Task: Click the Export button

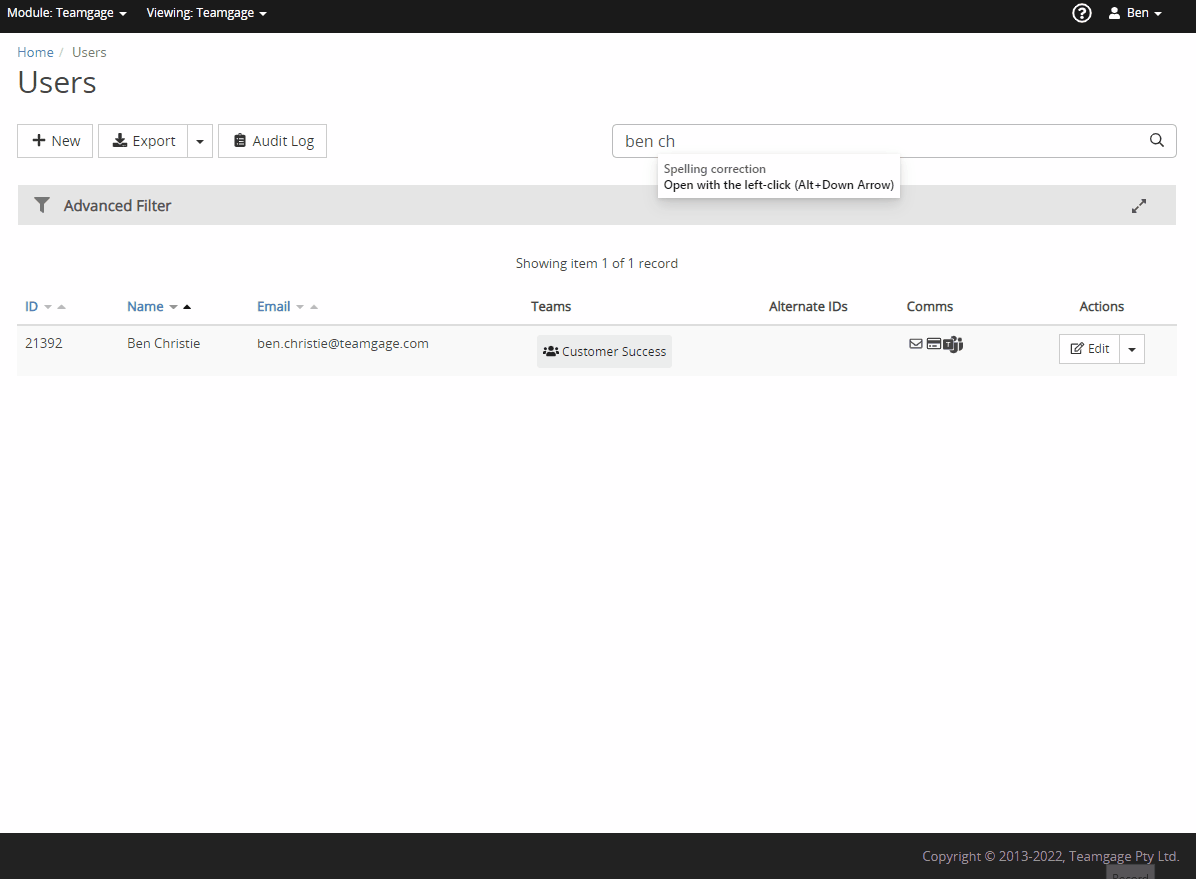Action: (143, 141)
